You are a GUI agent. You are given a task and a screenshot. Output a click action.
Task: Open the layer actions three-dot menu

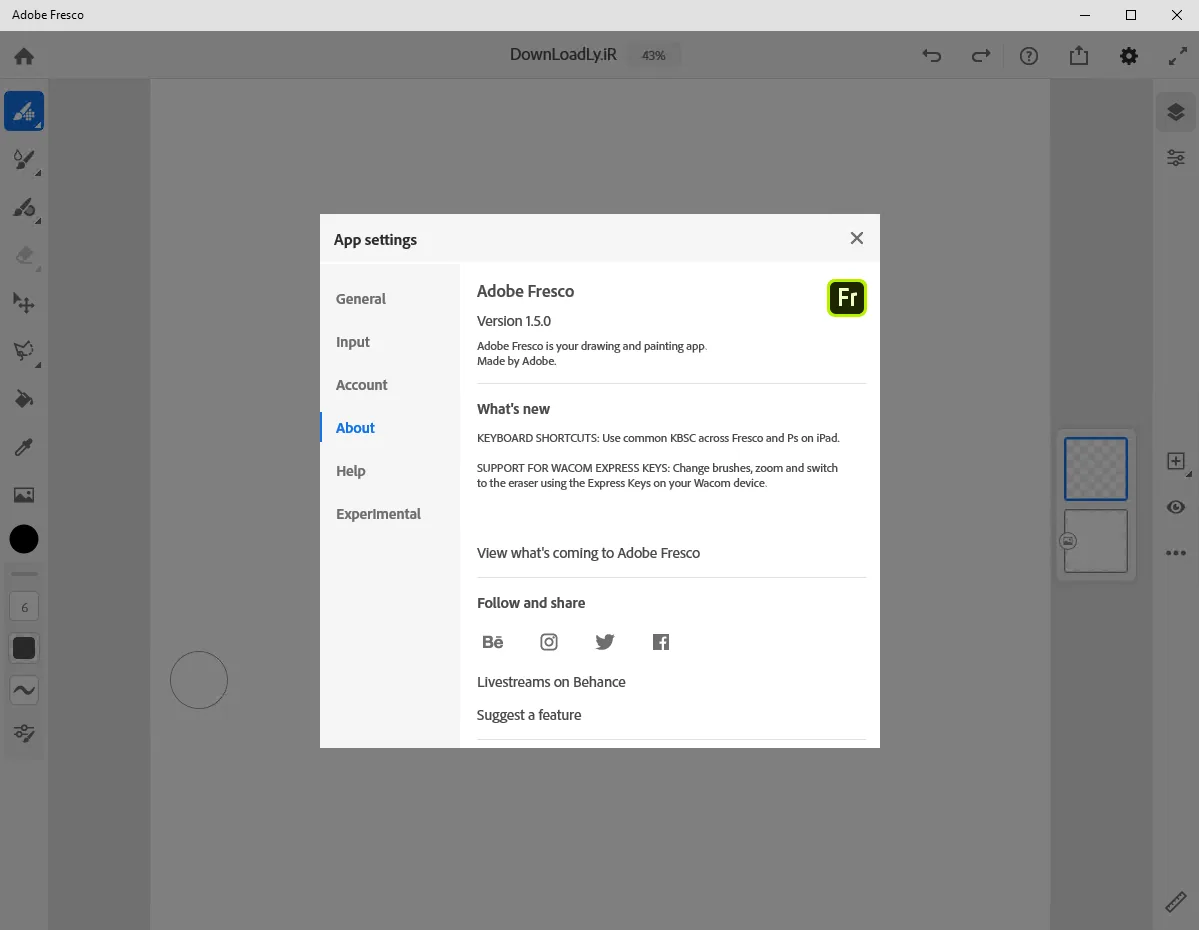point(1176,553)
